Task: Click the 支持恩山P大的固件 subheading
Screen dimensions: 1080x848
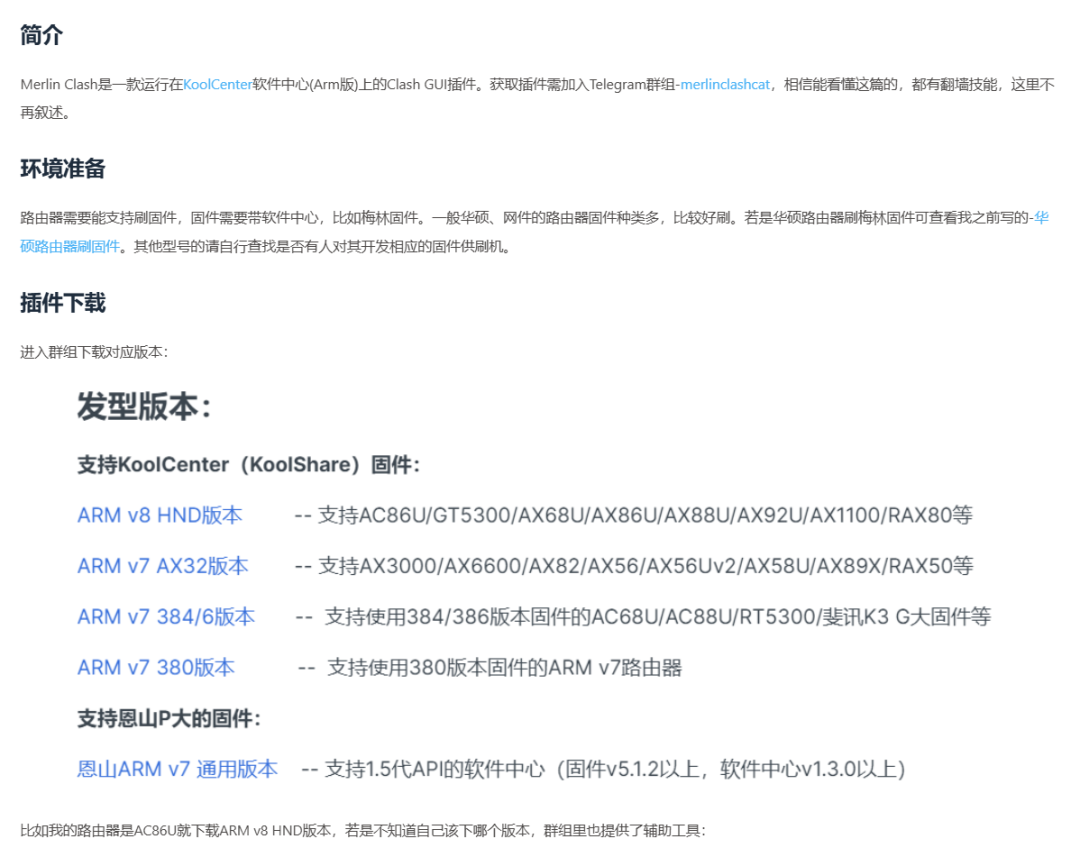Action: [169, 718]
